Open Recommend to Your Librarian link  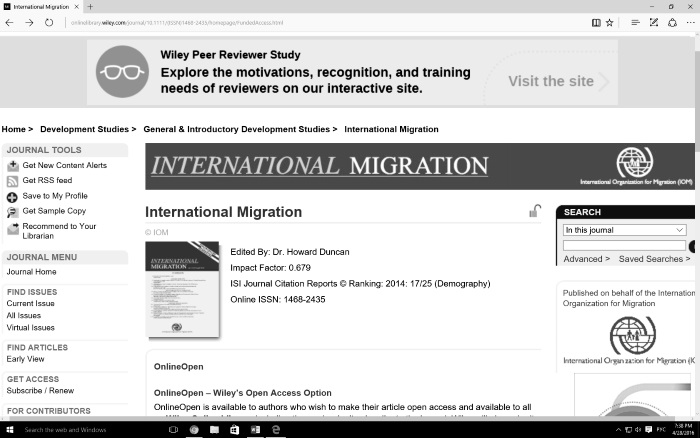click(59, 231)
